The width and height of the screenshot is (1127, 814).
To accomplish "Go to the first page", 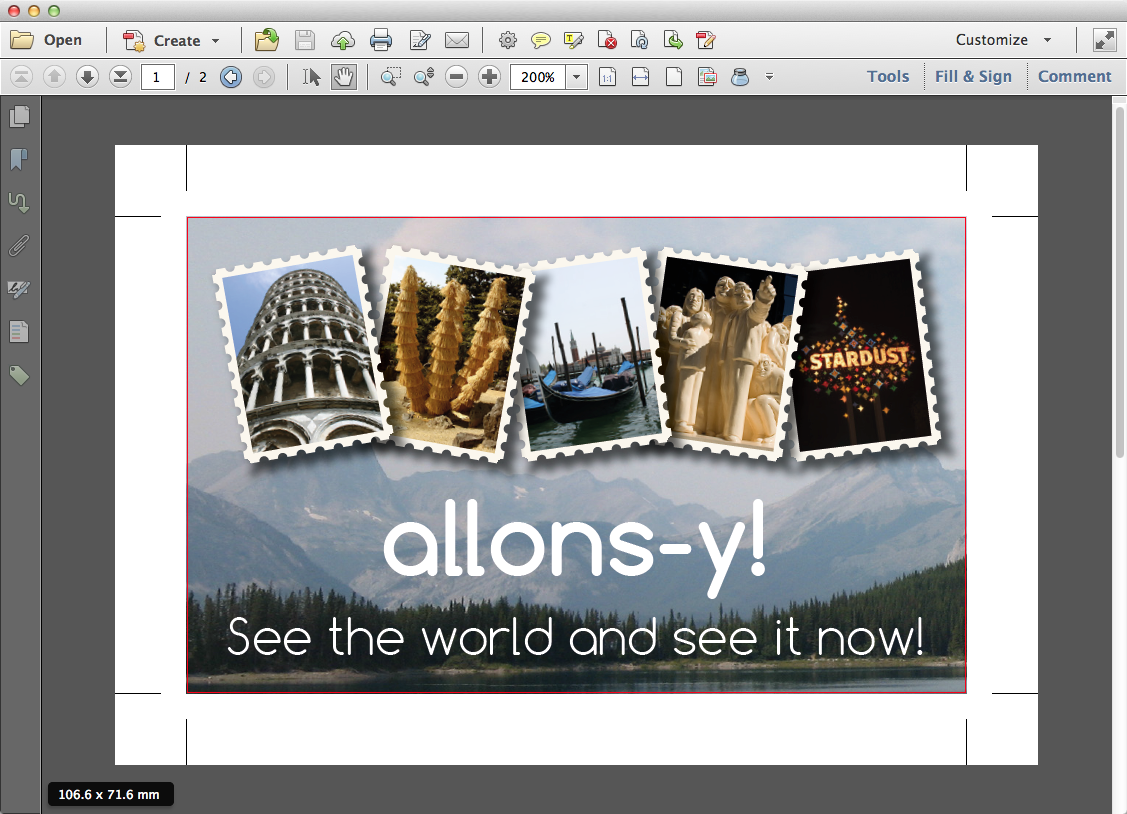I will click(x=22, y=77).
